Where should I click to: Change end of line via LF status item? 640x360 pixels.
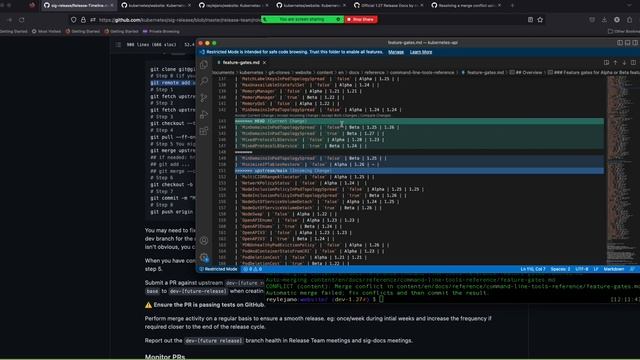point(596,269)
